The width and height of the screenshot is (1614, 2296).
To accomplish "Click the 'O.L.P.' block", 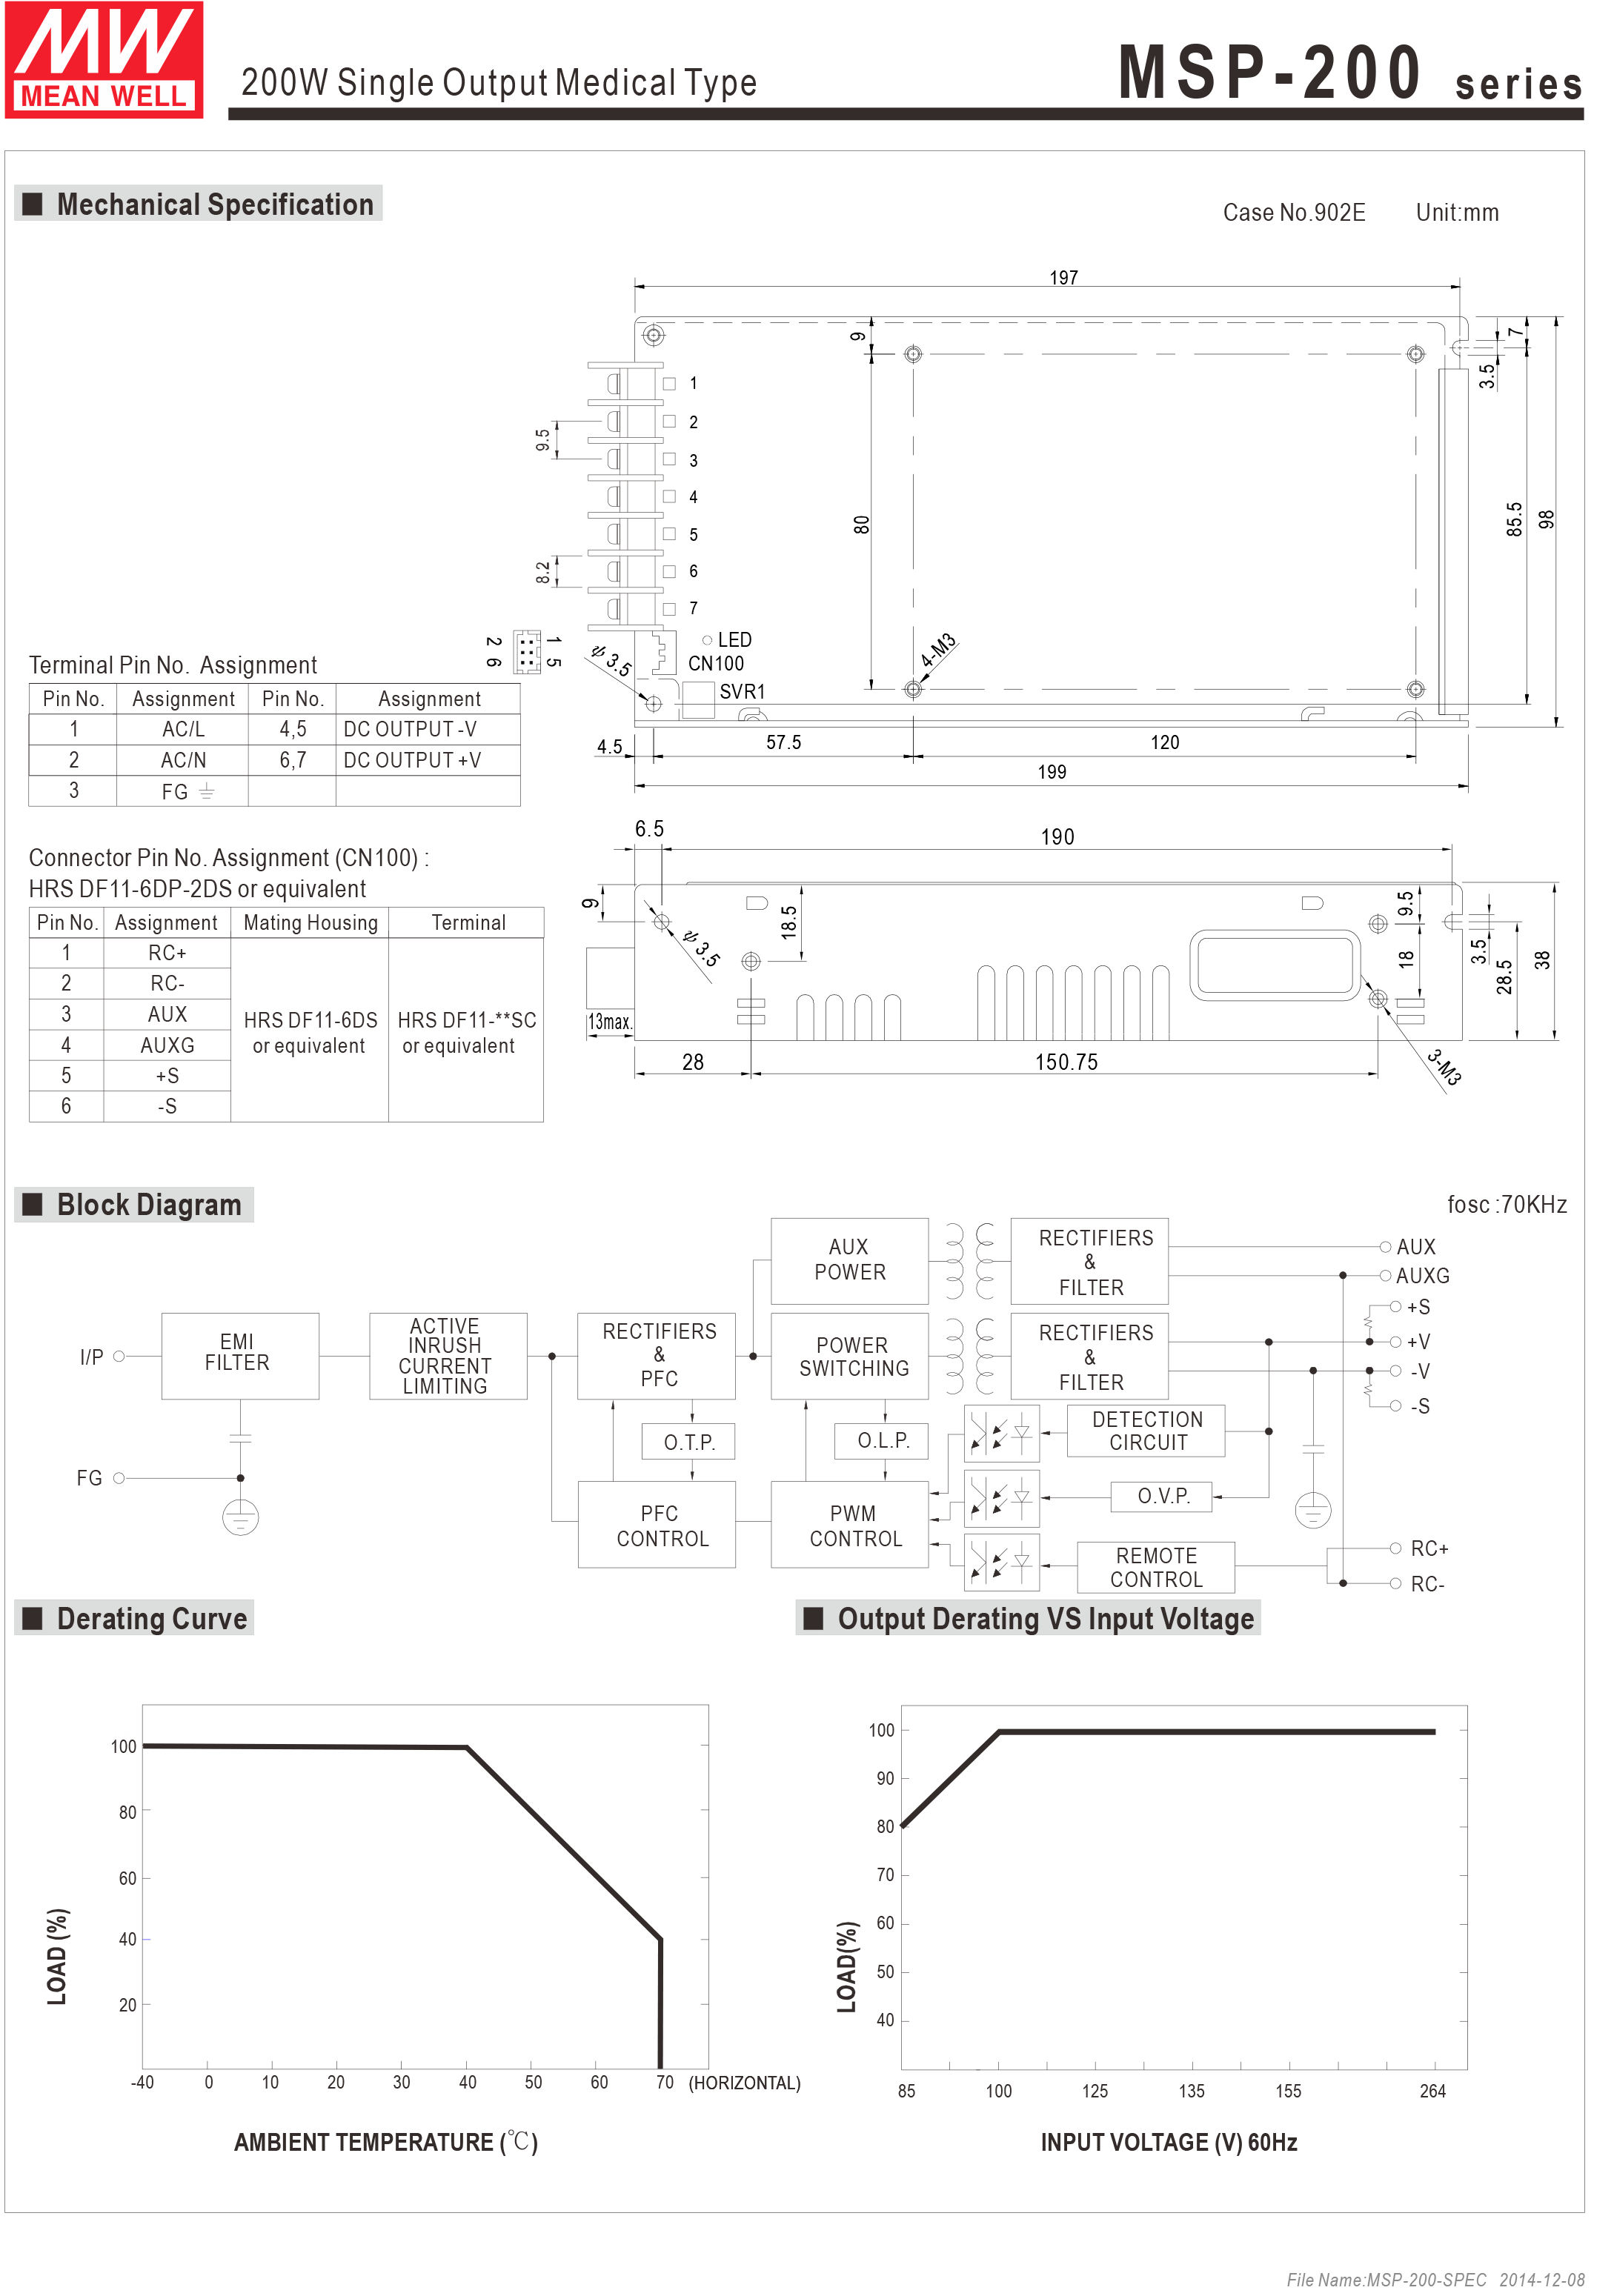I will pos(882,1441).
